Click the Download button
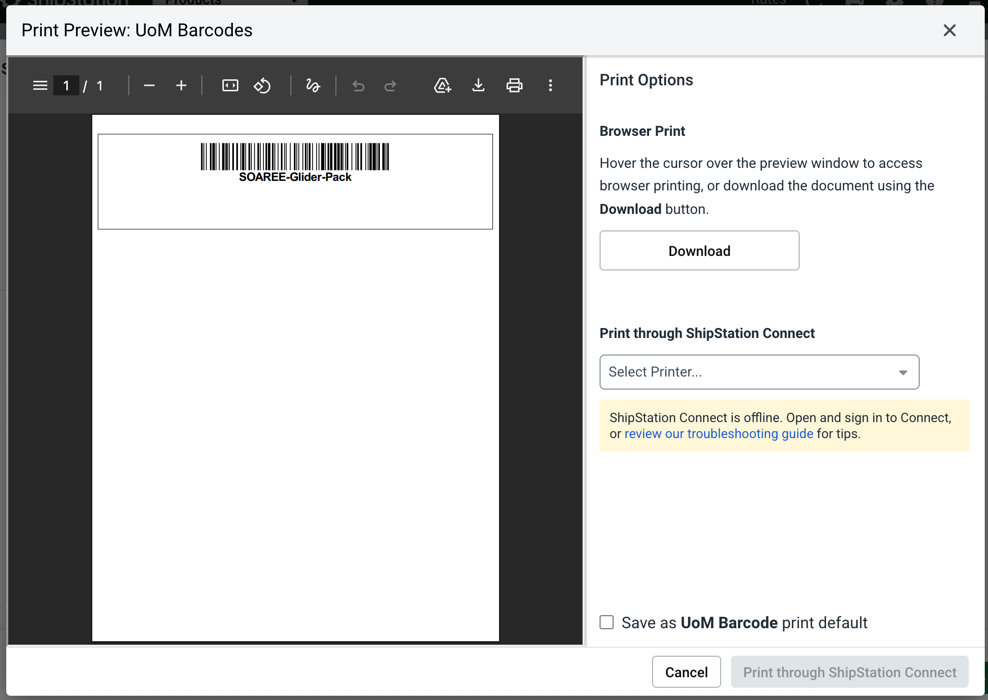 point(699,251)
